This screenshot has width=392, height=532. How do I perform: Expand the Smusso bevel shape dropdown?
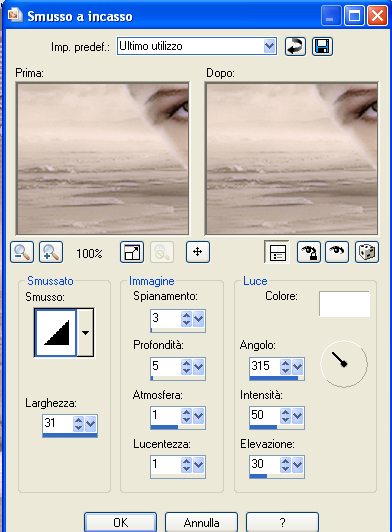coord(86,332)
